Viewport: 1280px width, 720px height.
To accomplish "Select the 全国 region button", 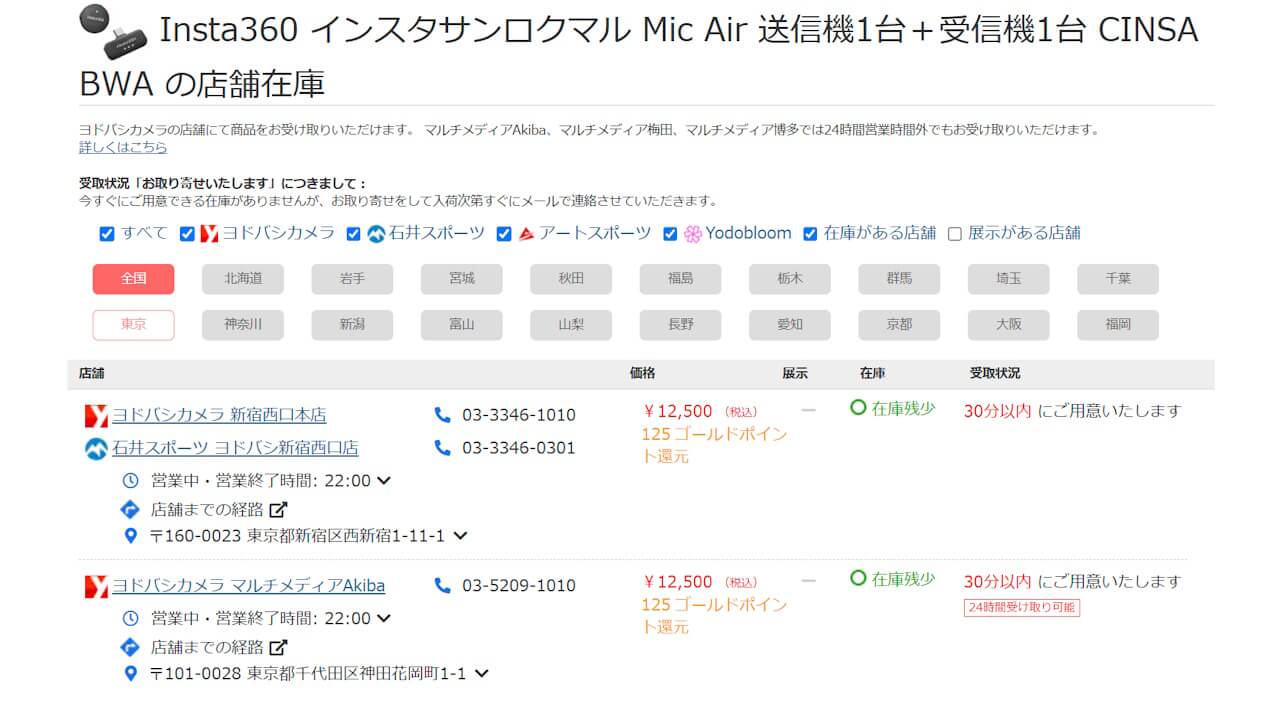I will pyautogui.click(x=133, y=279).
